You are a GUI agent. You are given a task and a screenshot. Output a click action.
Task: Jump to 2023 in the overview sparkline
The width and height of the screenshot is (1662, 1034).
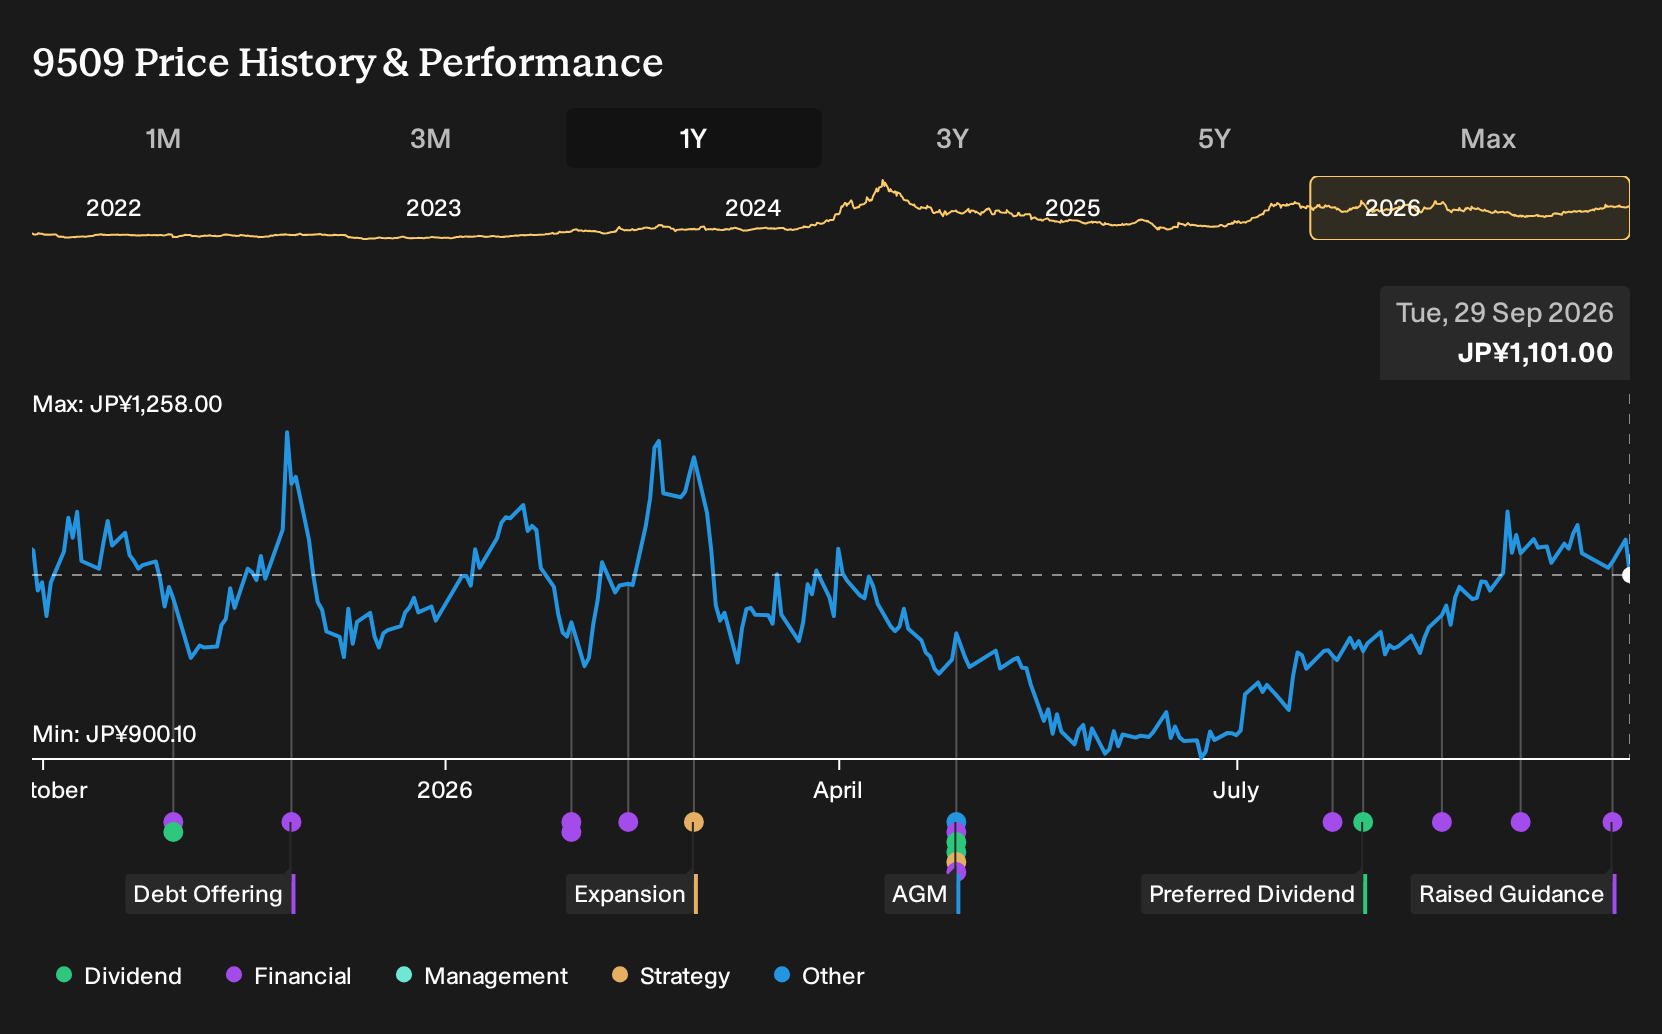coord(433,208)
